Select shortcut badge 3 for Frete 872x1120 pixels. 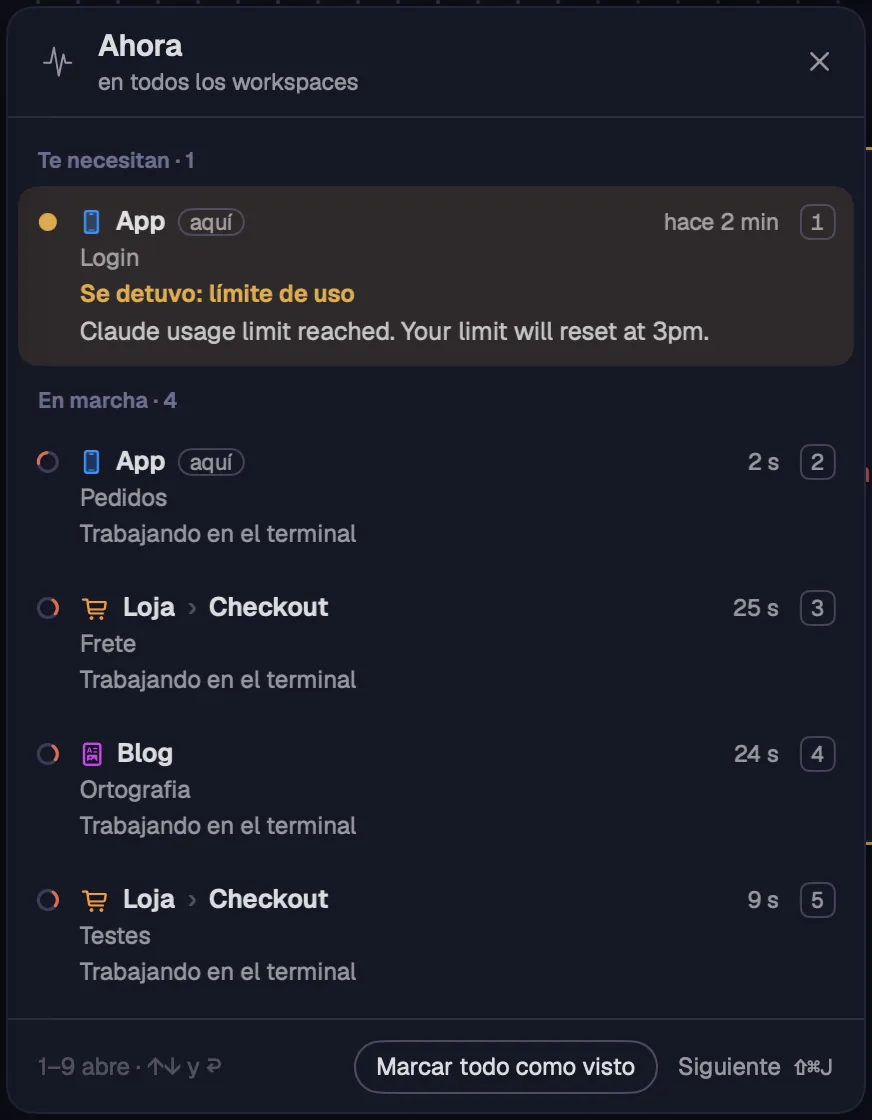(818, 608)
